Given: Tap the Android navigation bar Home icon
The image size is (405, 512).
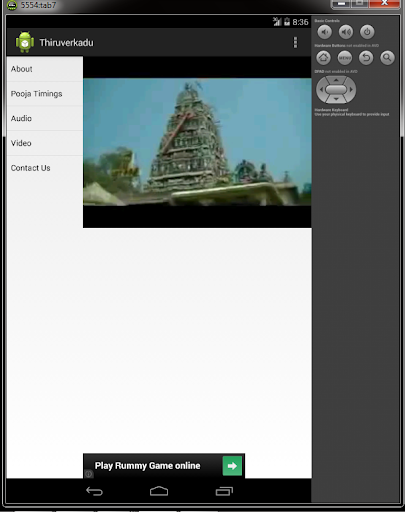Looking at the screenshot, I should point(159,491).
